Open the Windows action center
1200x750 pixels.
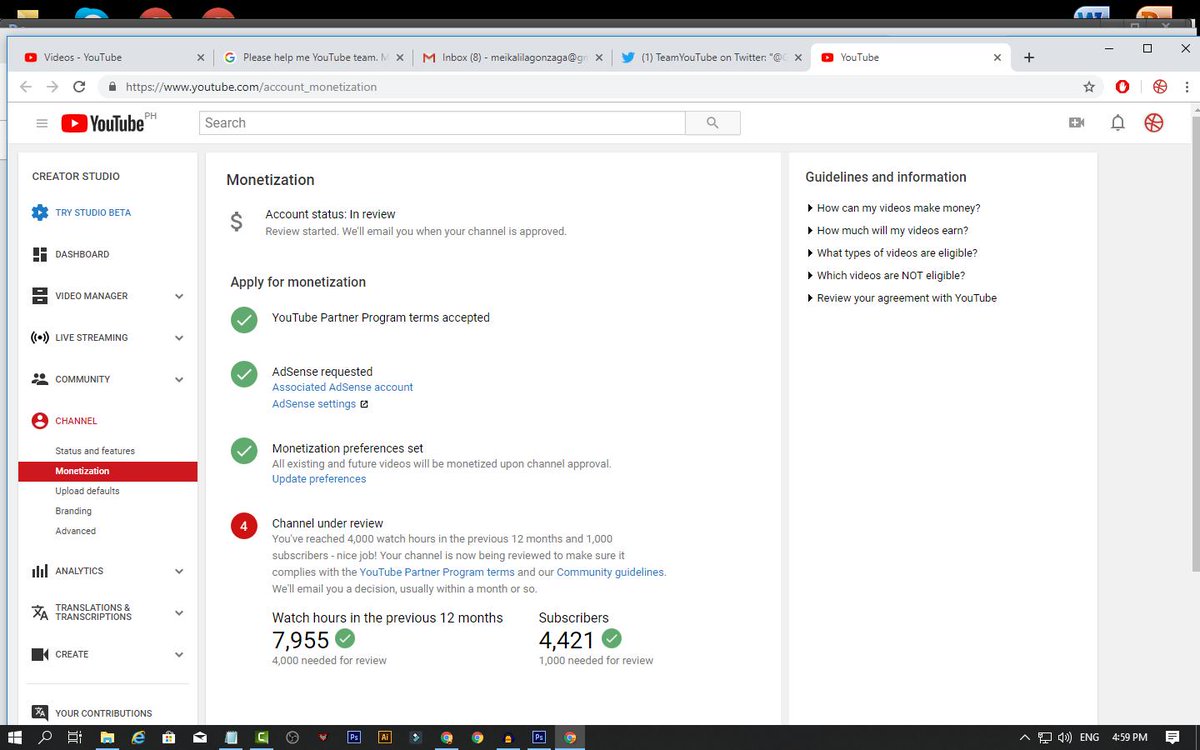1173,737
